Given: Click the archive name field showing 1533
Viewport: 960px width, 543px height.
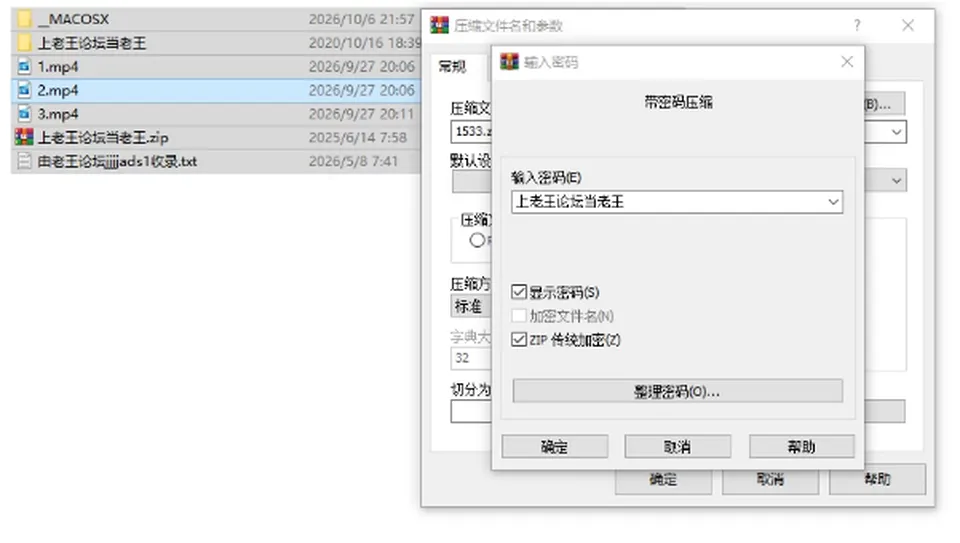Looking at the screenshot, I should pos(471,132).
